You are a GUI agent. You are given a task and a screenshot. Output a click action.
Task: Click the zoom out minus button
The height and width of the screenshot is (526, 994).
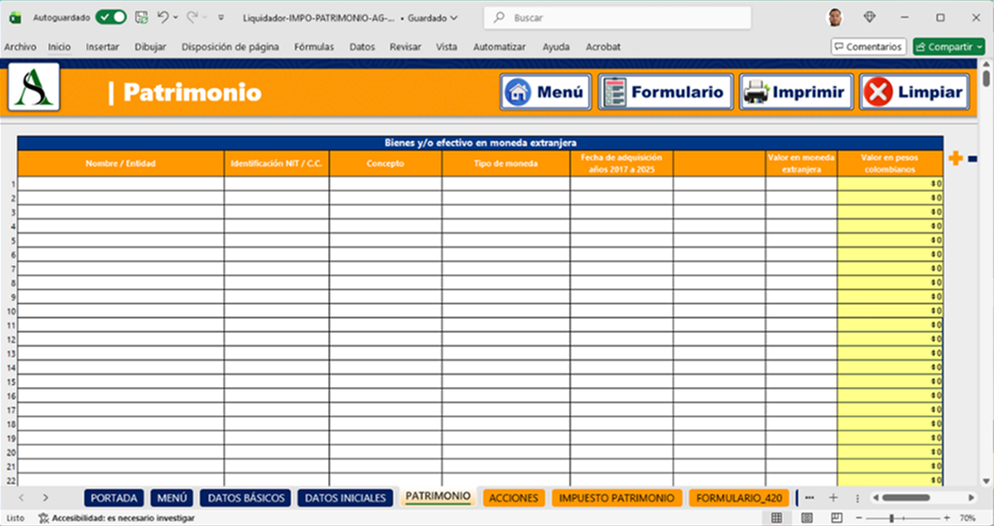(859, 518)
